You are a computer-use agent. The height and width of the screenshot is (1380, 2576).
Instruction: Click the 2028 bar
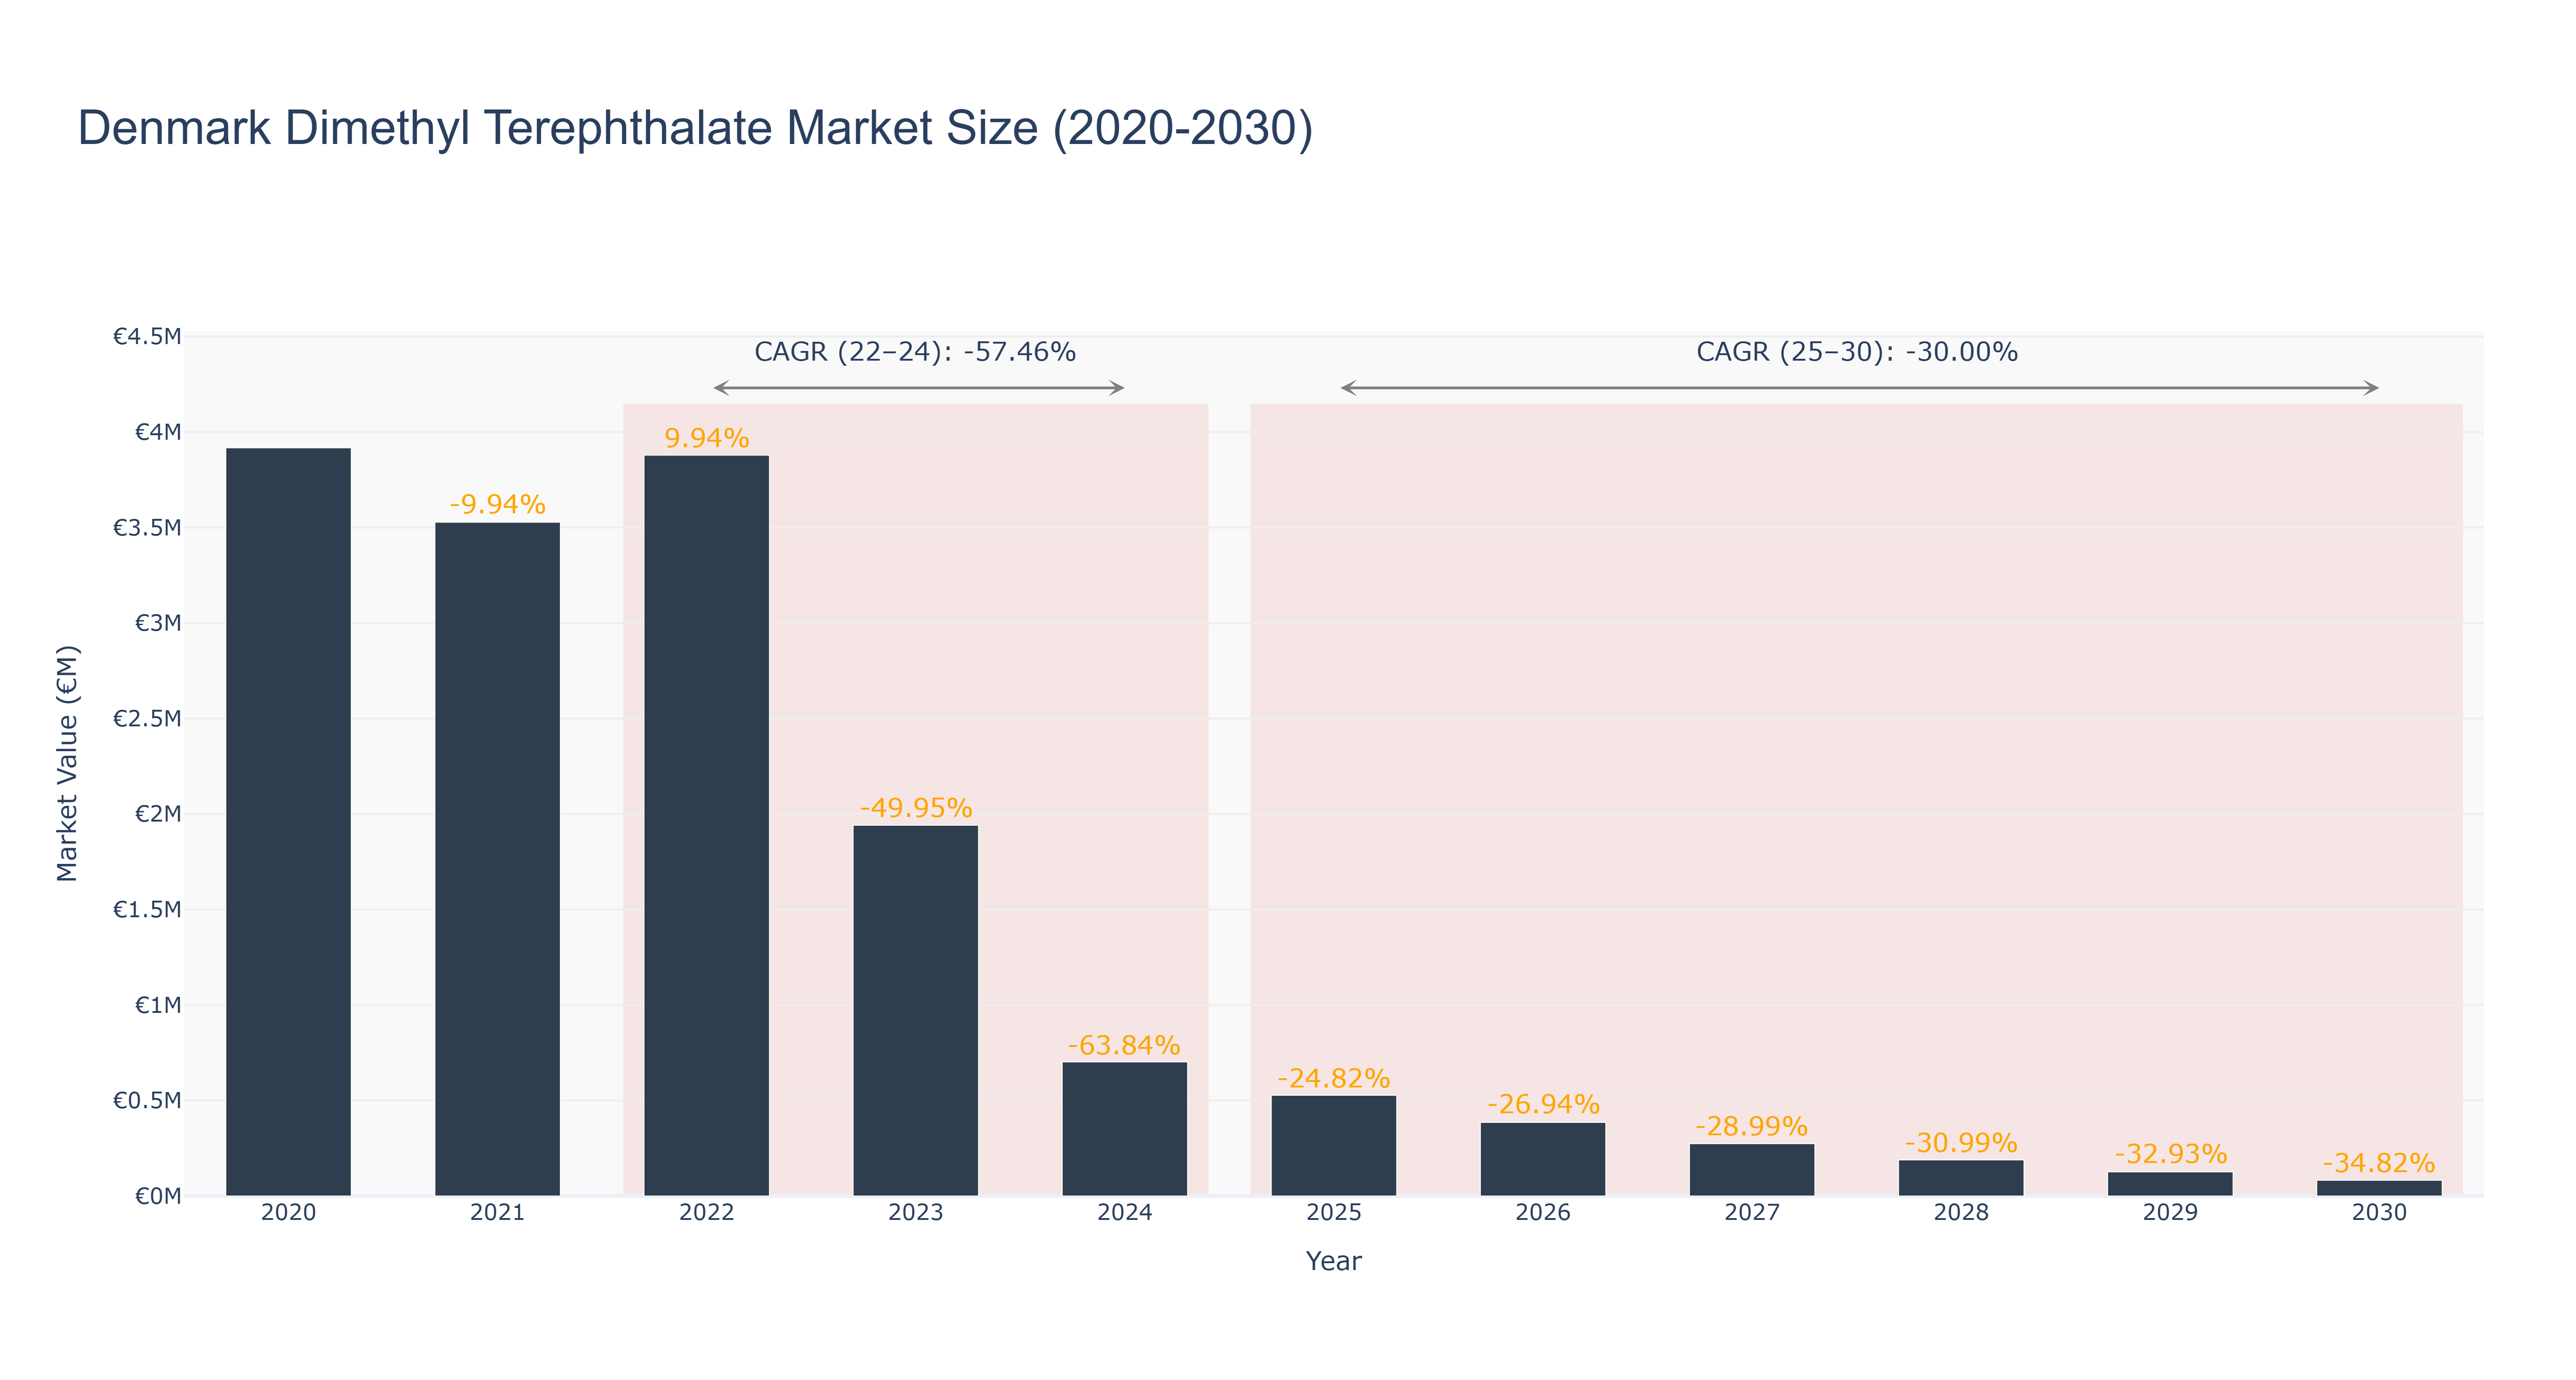click(1960, 1178)
